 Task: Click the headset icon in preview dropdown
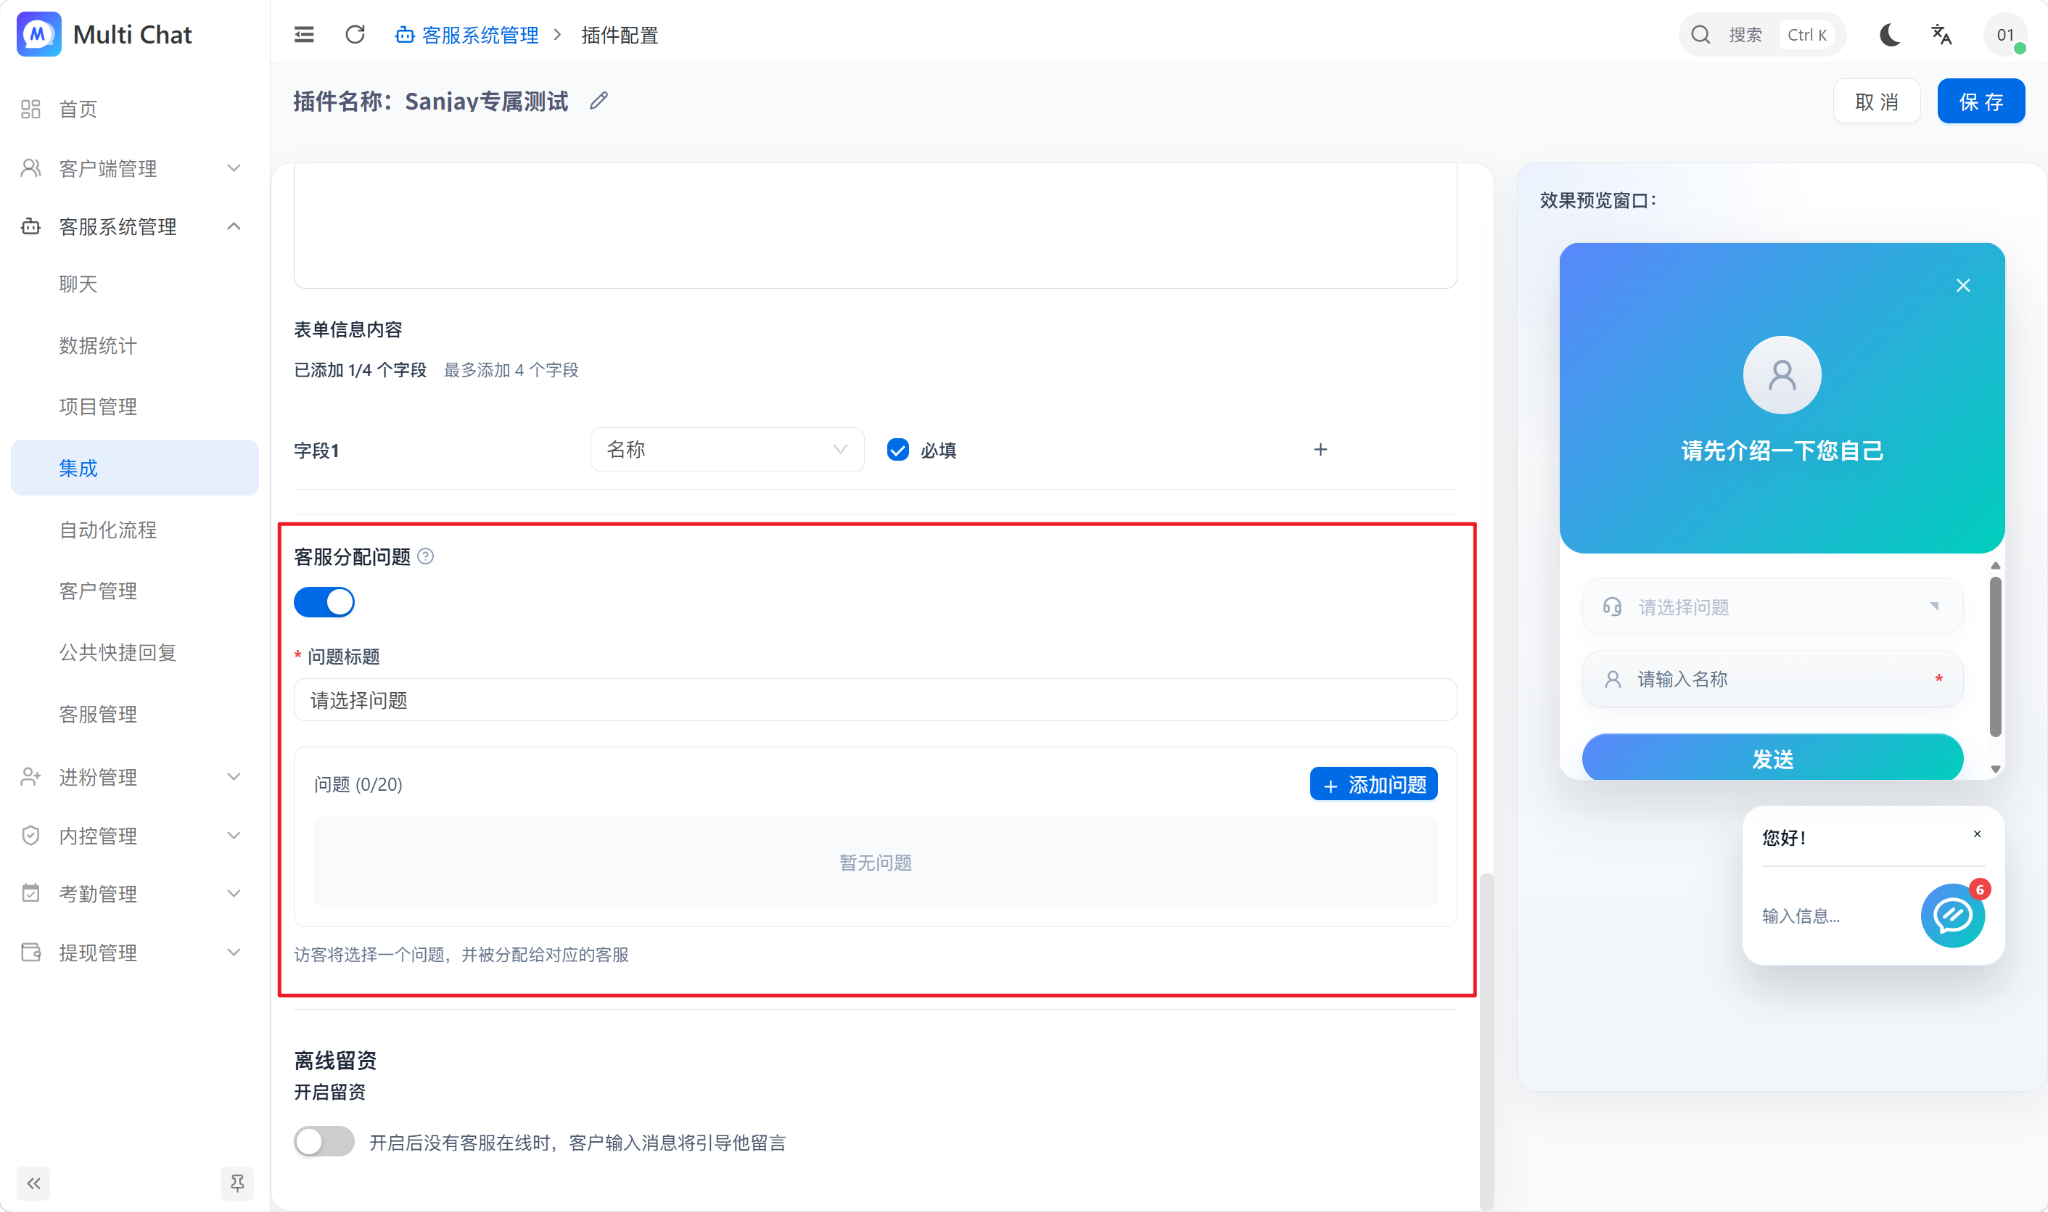[1612, 607]
